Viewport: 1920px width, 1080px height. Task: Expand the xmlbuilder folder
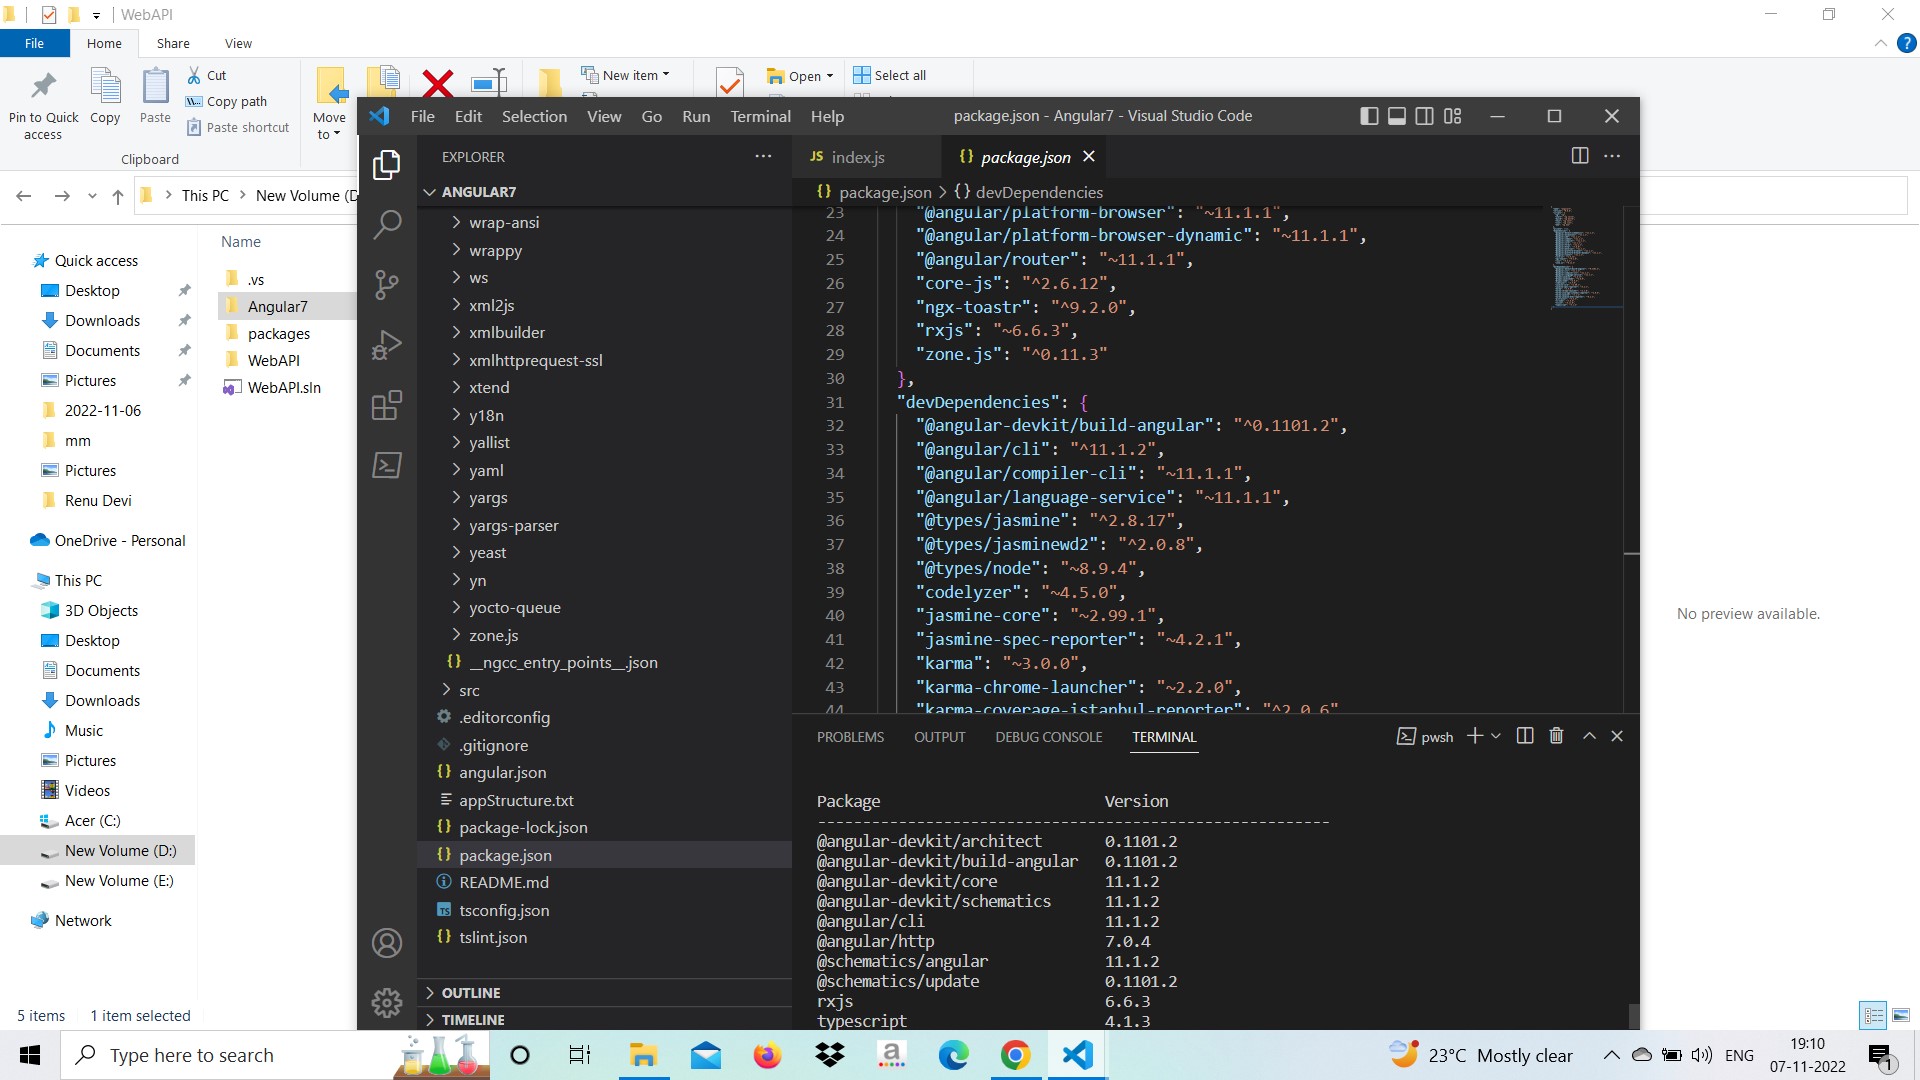[x=507, y=332]
